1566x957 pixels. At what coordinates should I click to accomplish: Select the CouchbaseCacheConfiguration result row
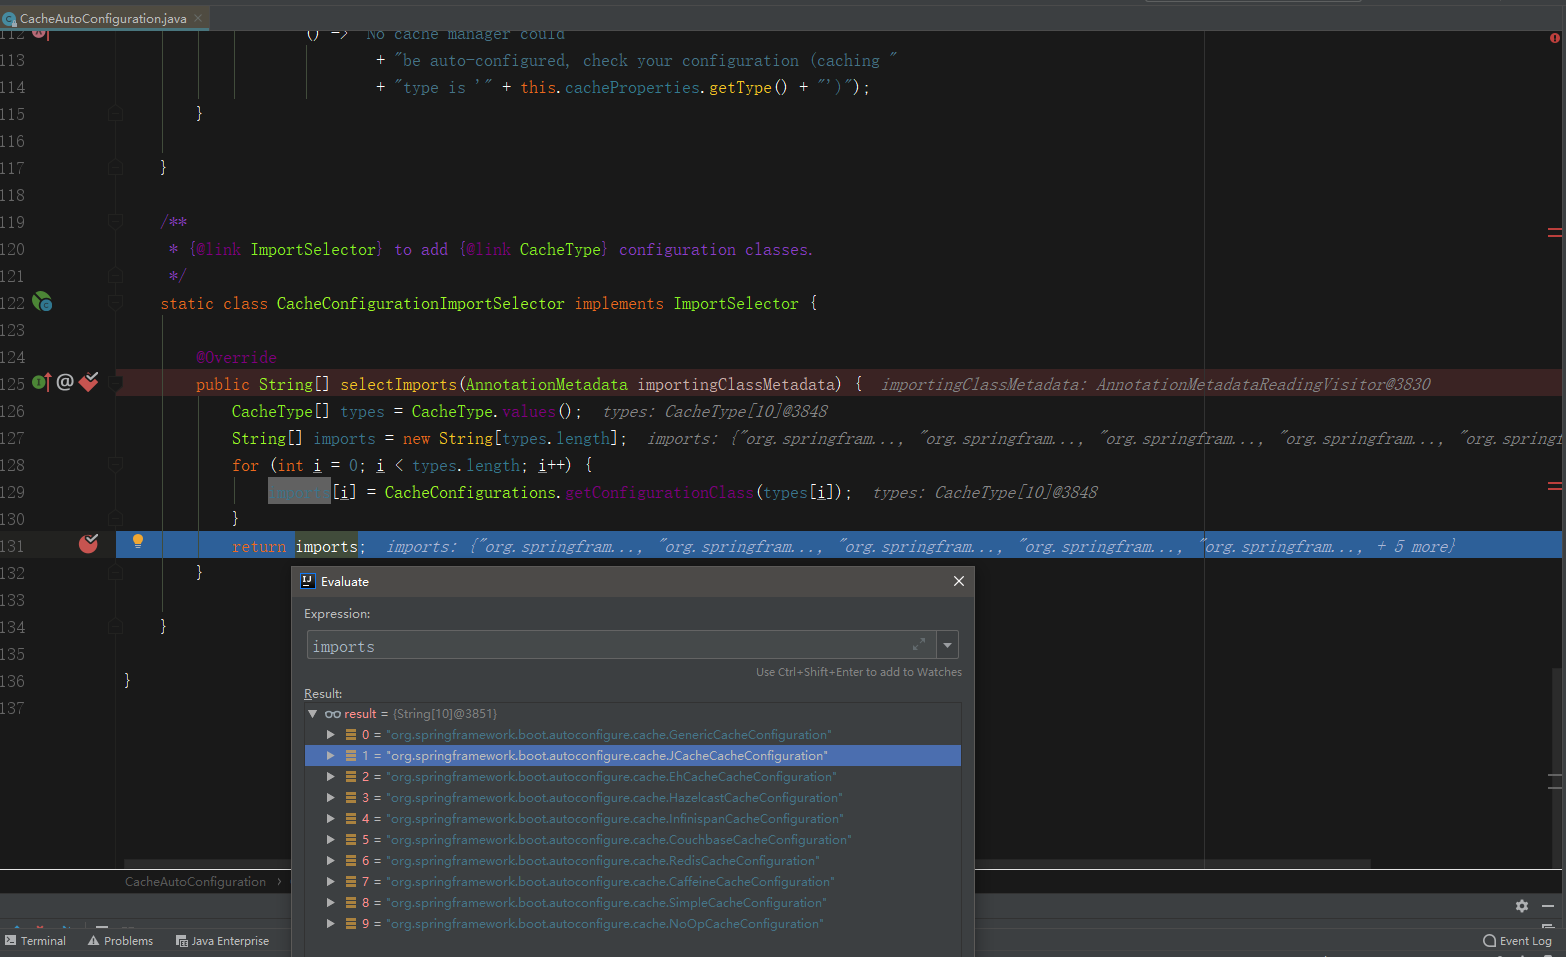633,840
